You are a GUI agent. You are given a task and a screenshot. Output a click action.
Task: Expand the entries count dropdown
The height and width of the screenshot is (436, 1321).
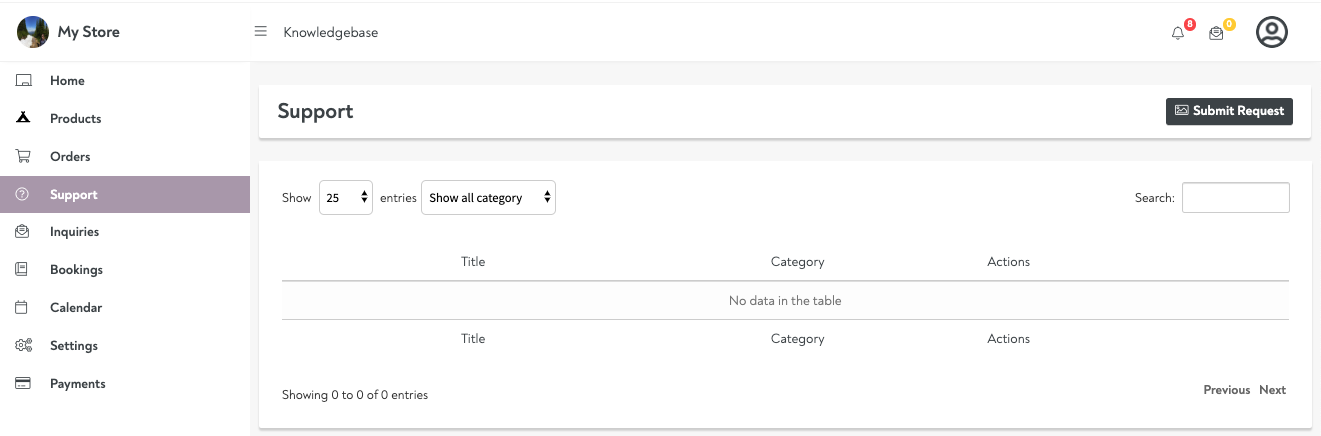[x=346, y=198]
